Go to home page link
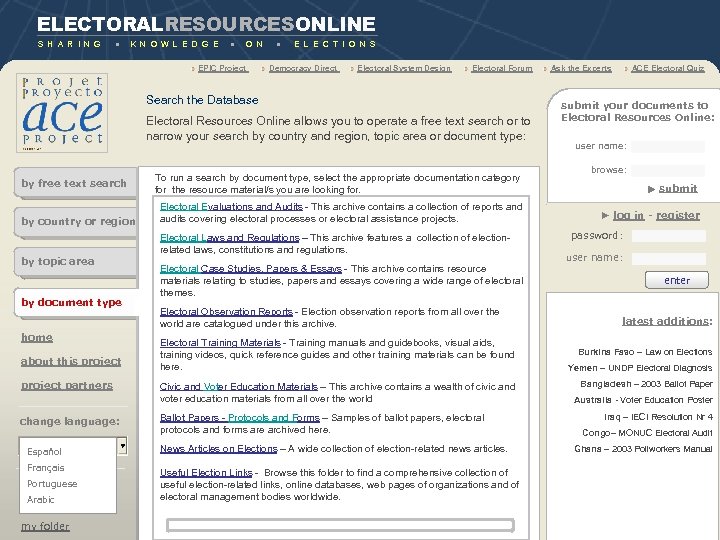720x540 pixels. coord(37,338)
